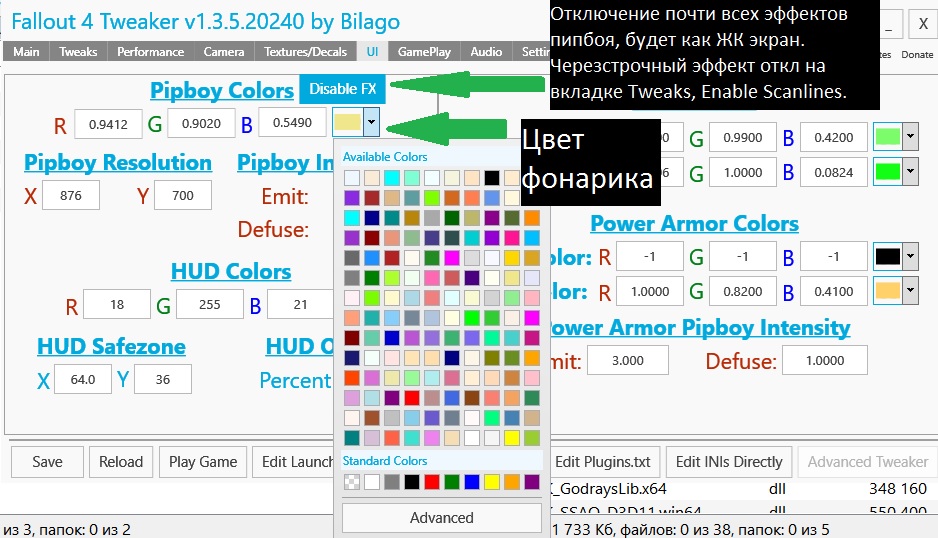Pick red in Standard Colors
Screen dimensions: 938x538
click(x=432, y=482)
